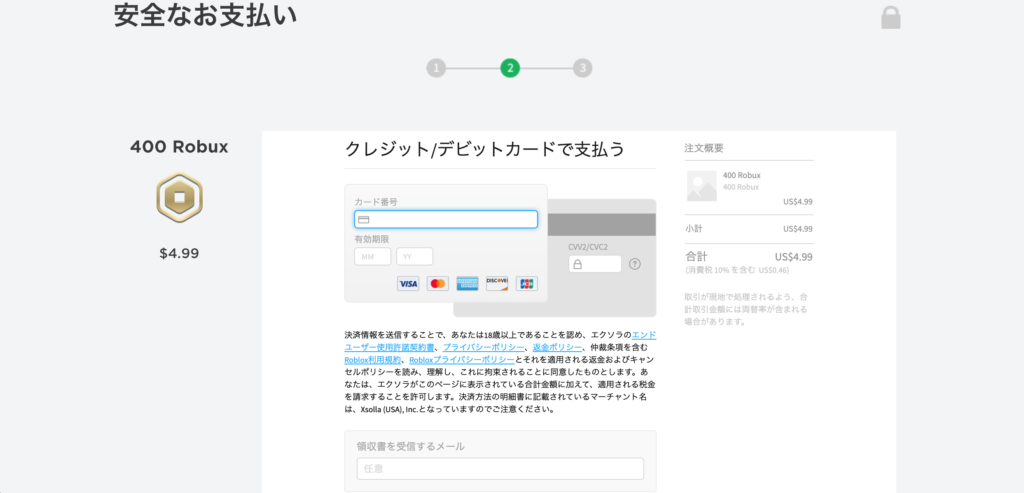This screenshot has height=493, width=1024.
Task: Click the VISA card logo
Action: [x=408, y=283]
